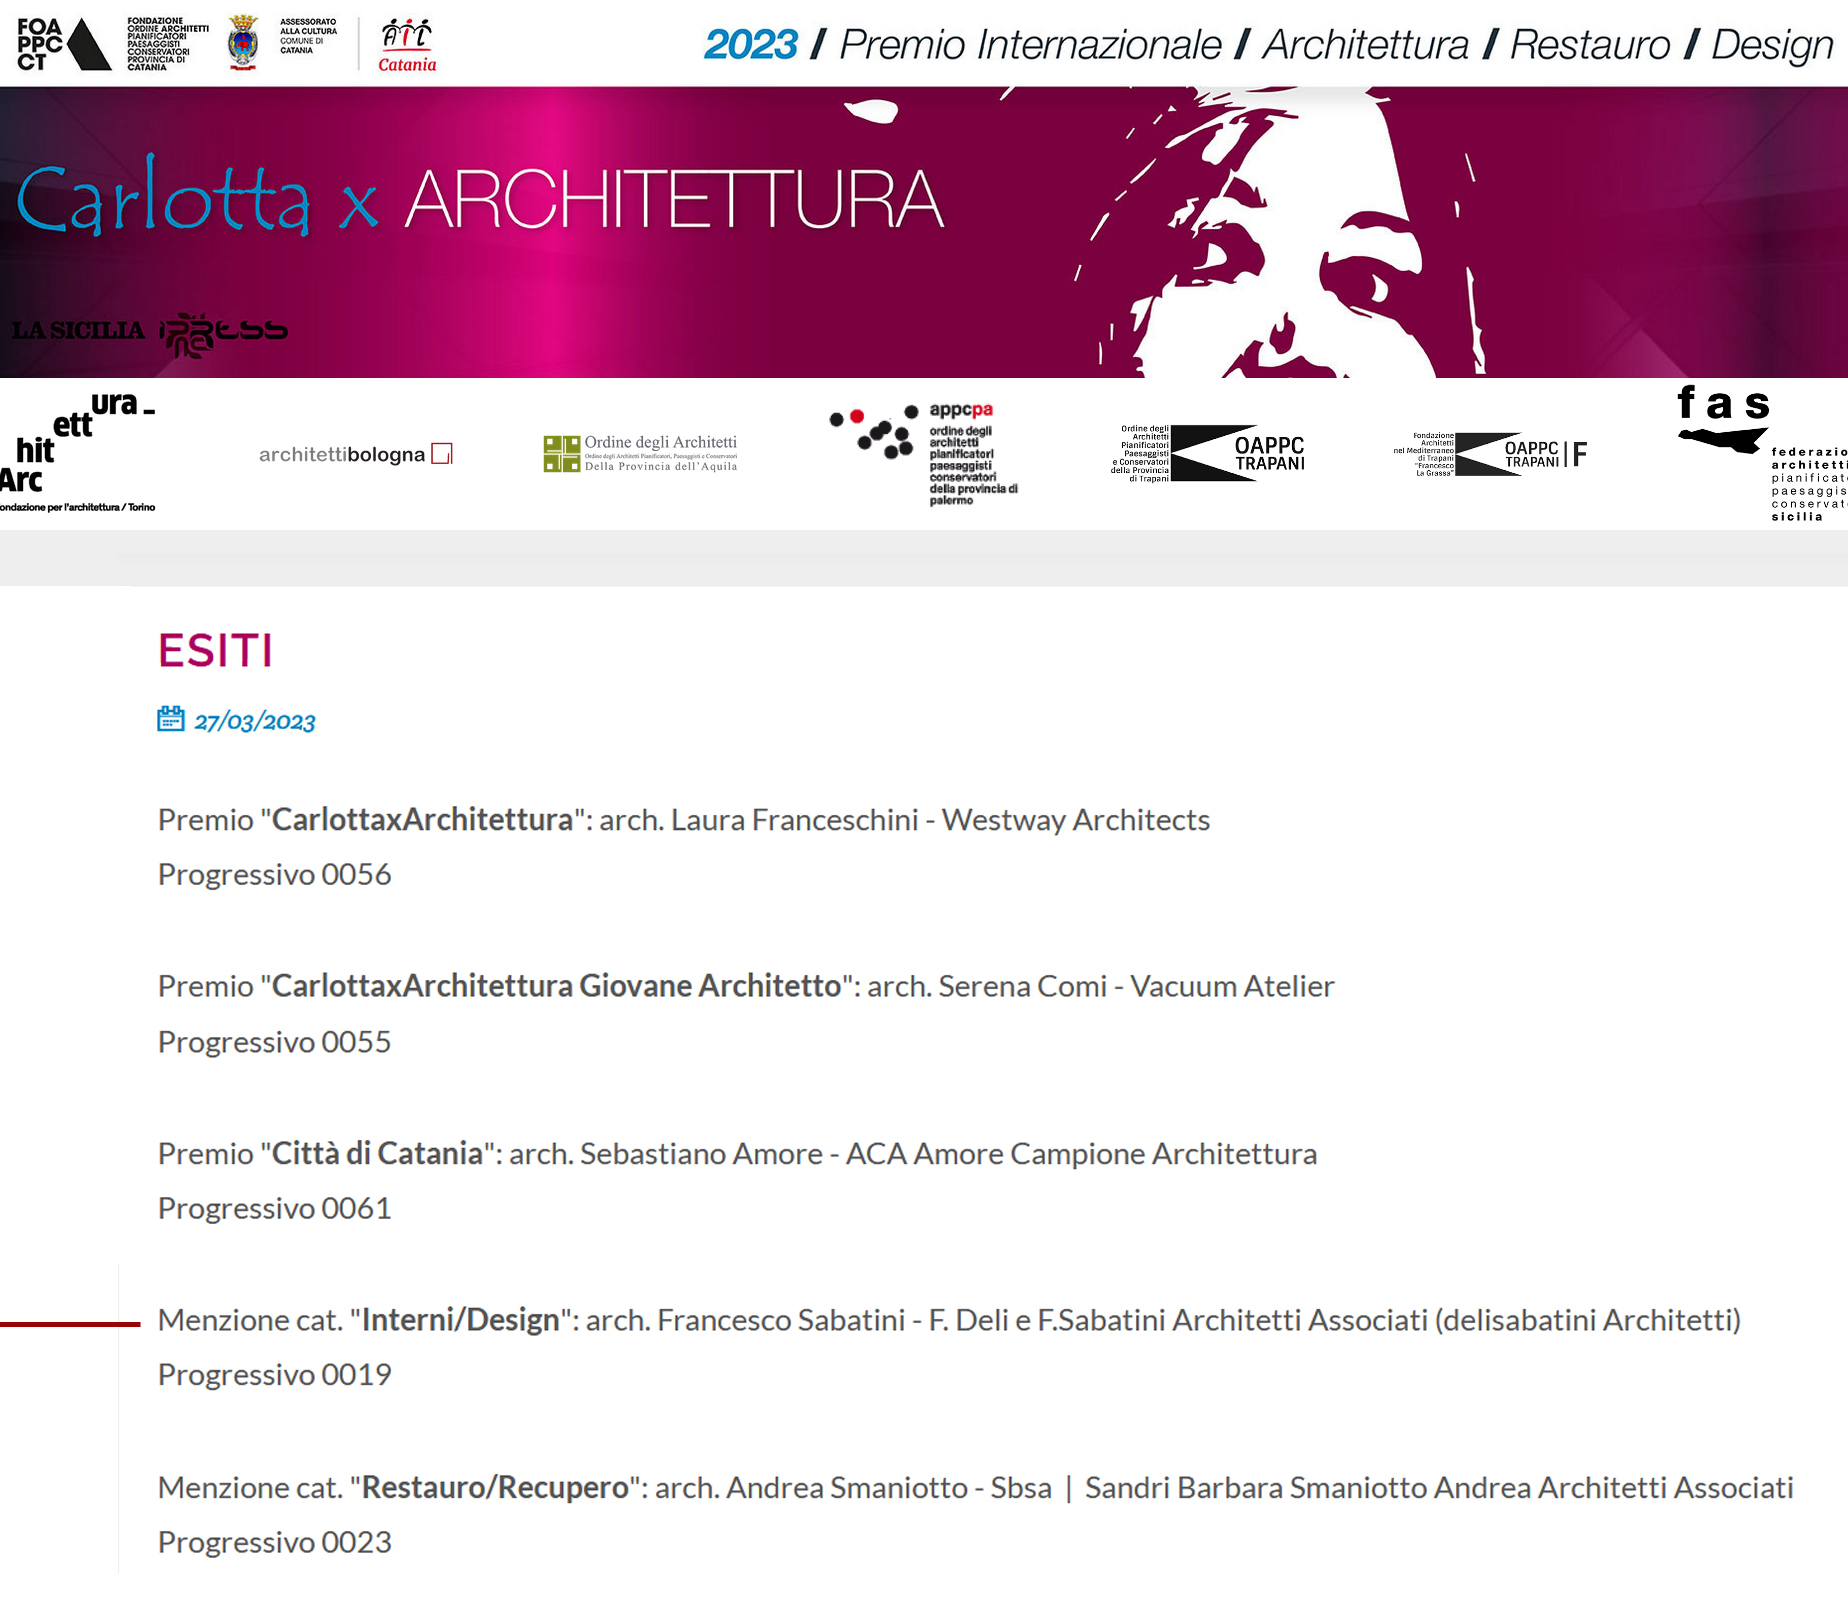Click the appcpa Palermo logo
This screenshot has height=1612, width=1848.
(923, 453)
